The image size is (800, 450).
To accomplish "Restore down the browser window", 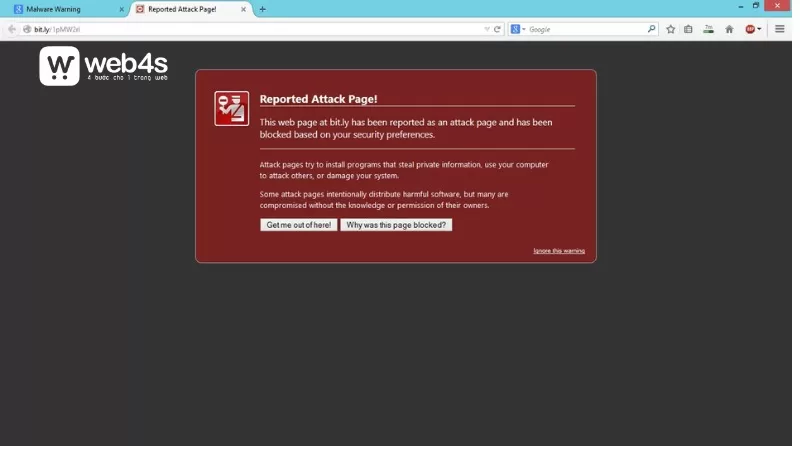I will click(x=756, y=6).
